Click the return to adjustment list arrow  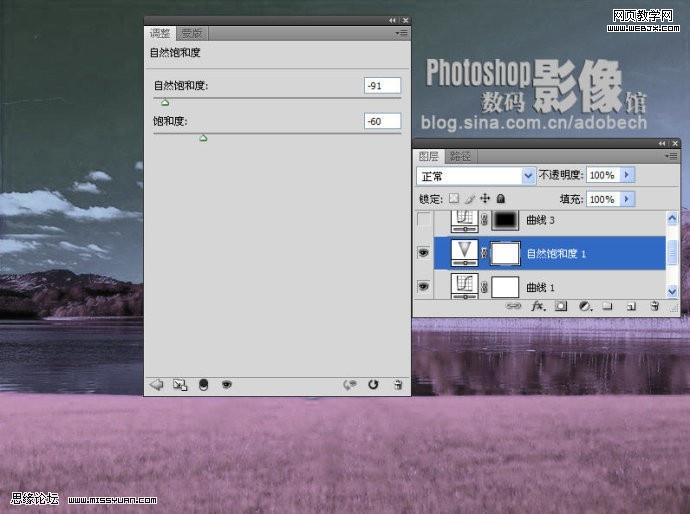[x=157, y=385]
